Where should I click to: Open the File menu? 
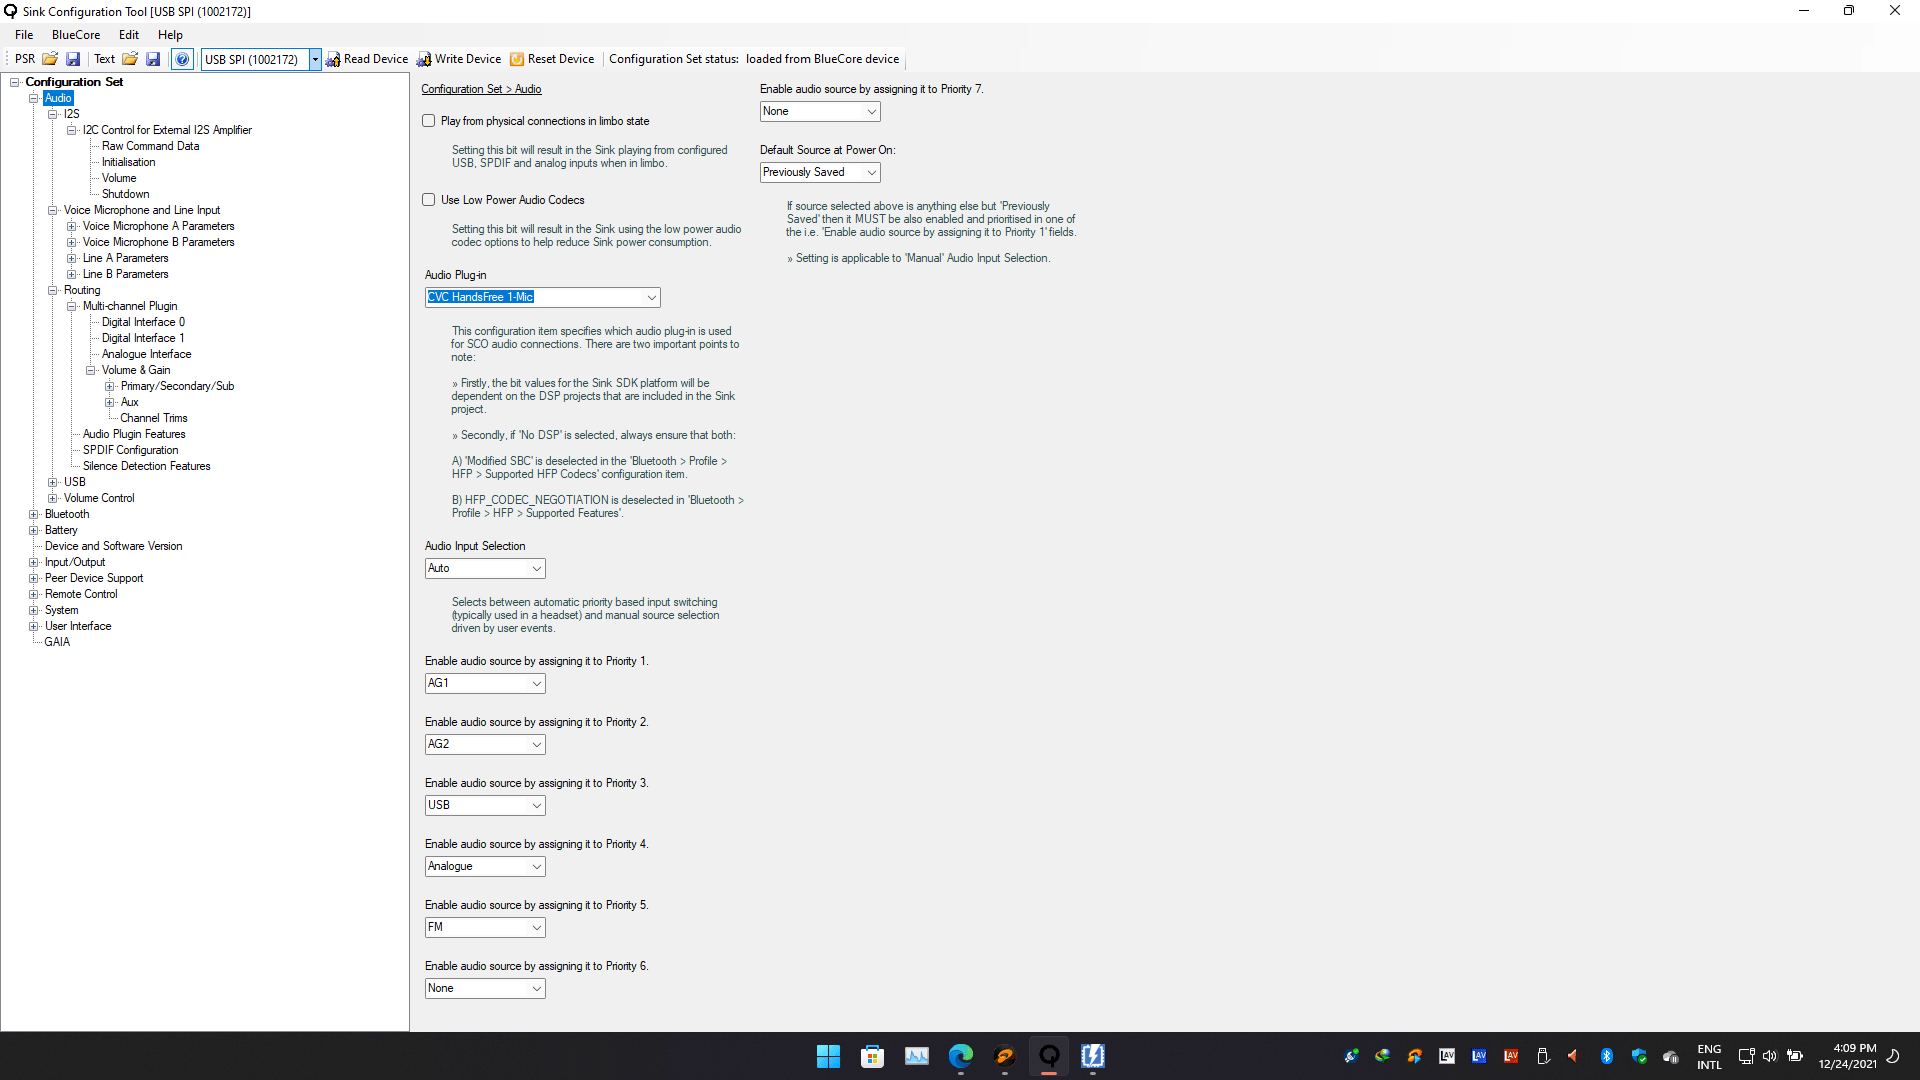[x=24, y=34]
